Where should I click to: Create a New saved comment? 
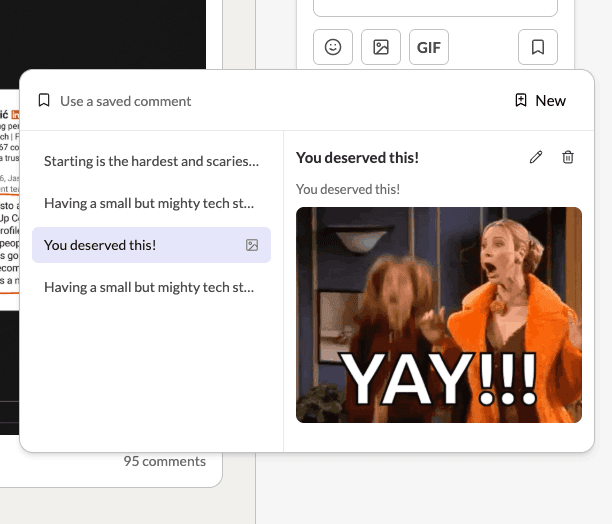[541, 101]
